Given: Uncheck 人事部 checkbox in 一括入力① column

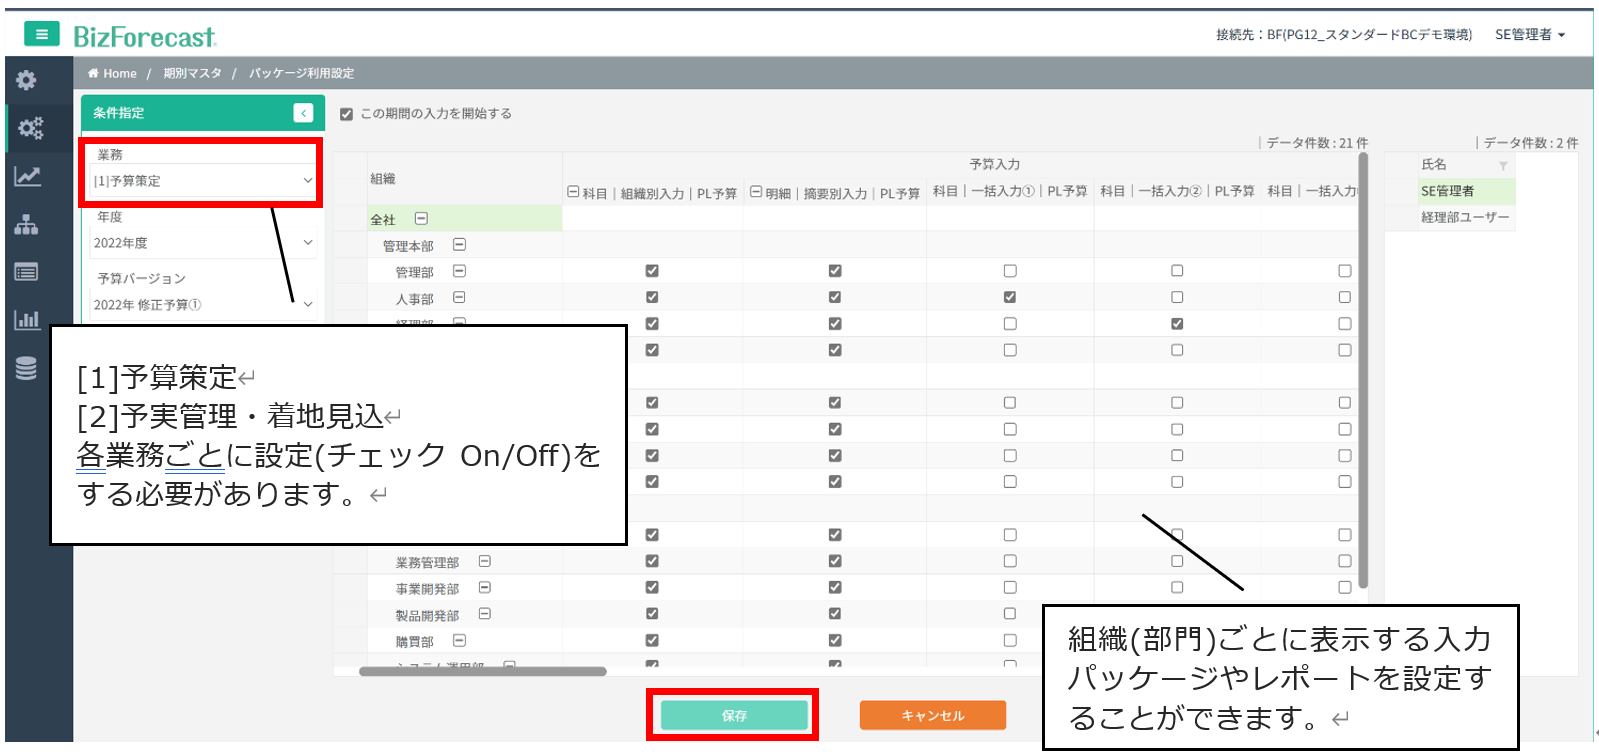Looking at the screenshot, I should [x=1010, y=297].
